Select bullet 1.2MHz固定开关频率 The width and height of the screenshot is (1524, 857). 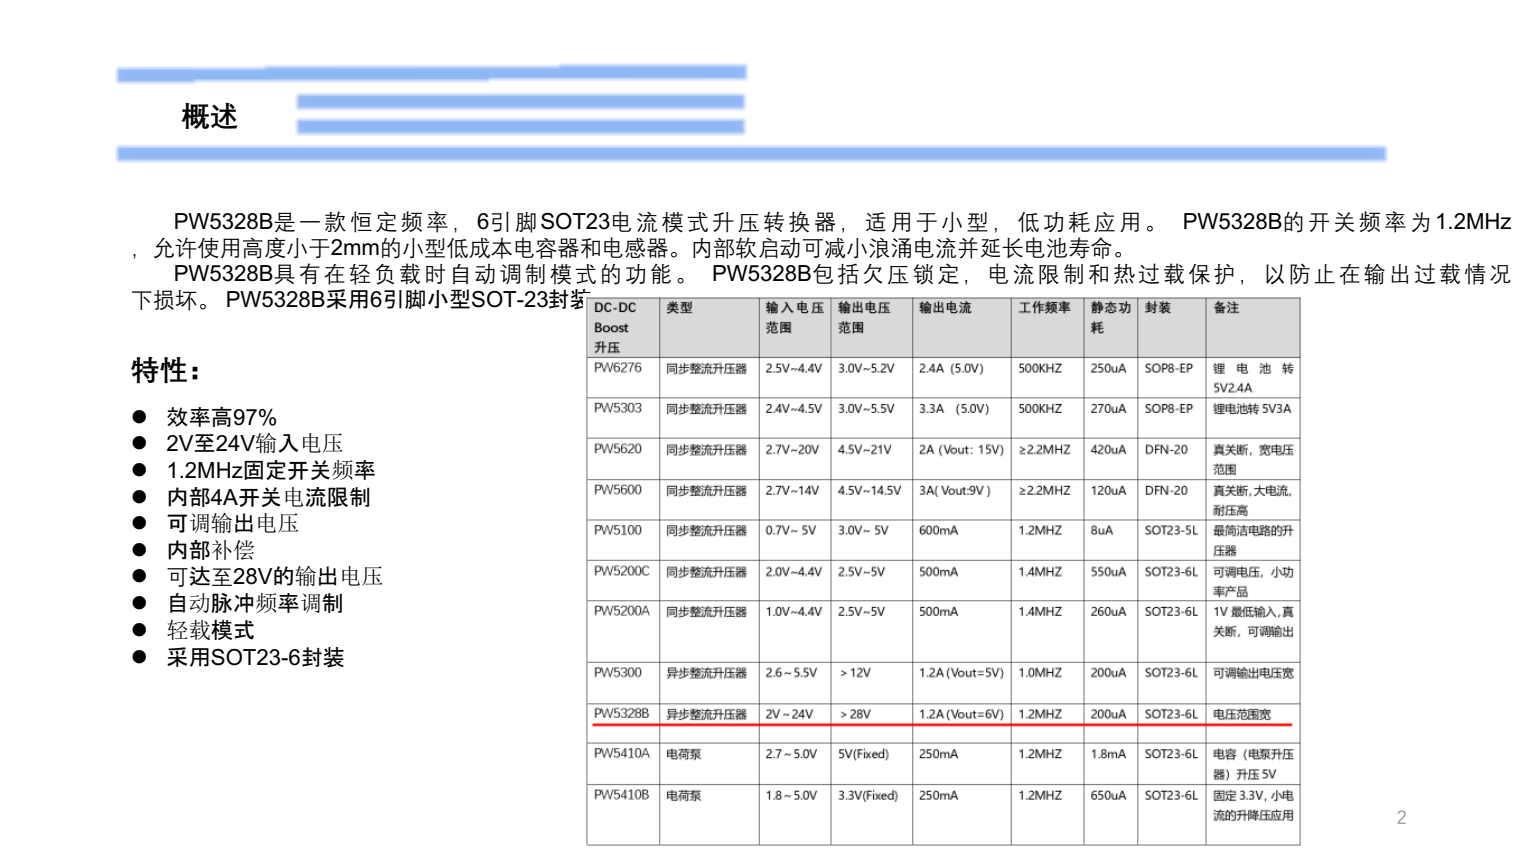point(270,470)
